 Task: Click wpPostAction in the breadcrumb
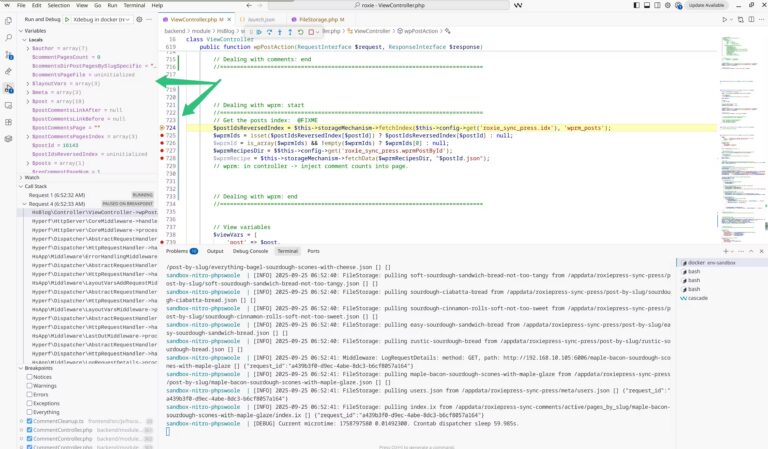click(421, 31)
